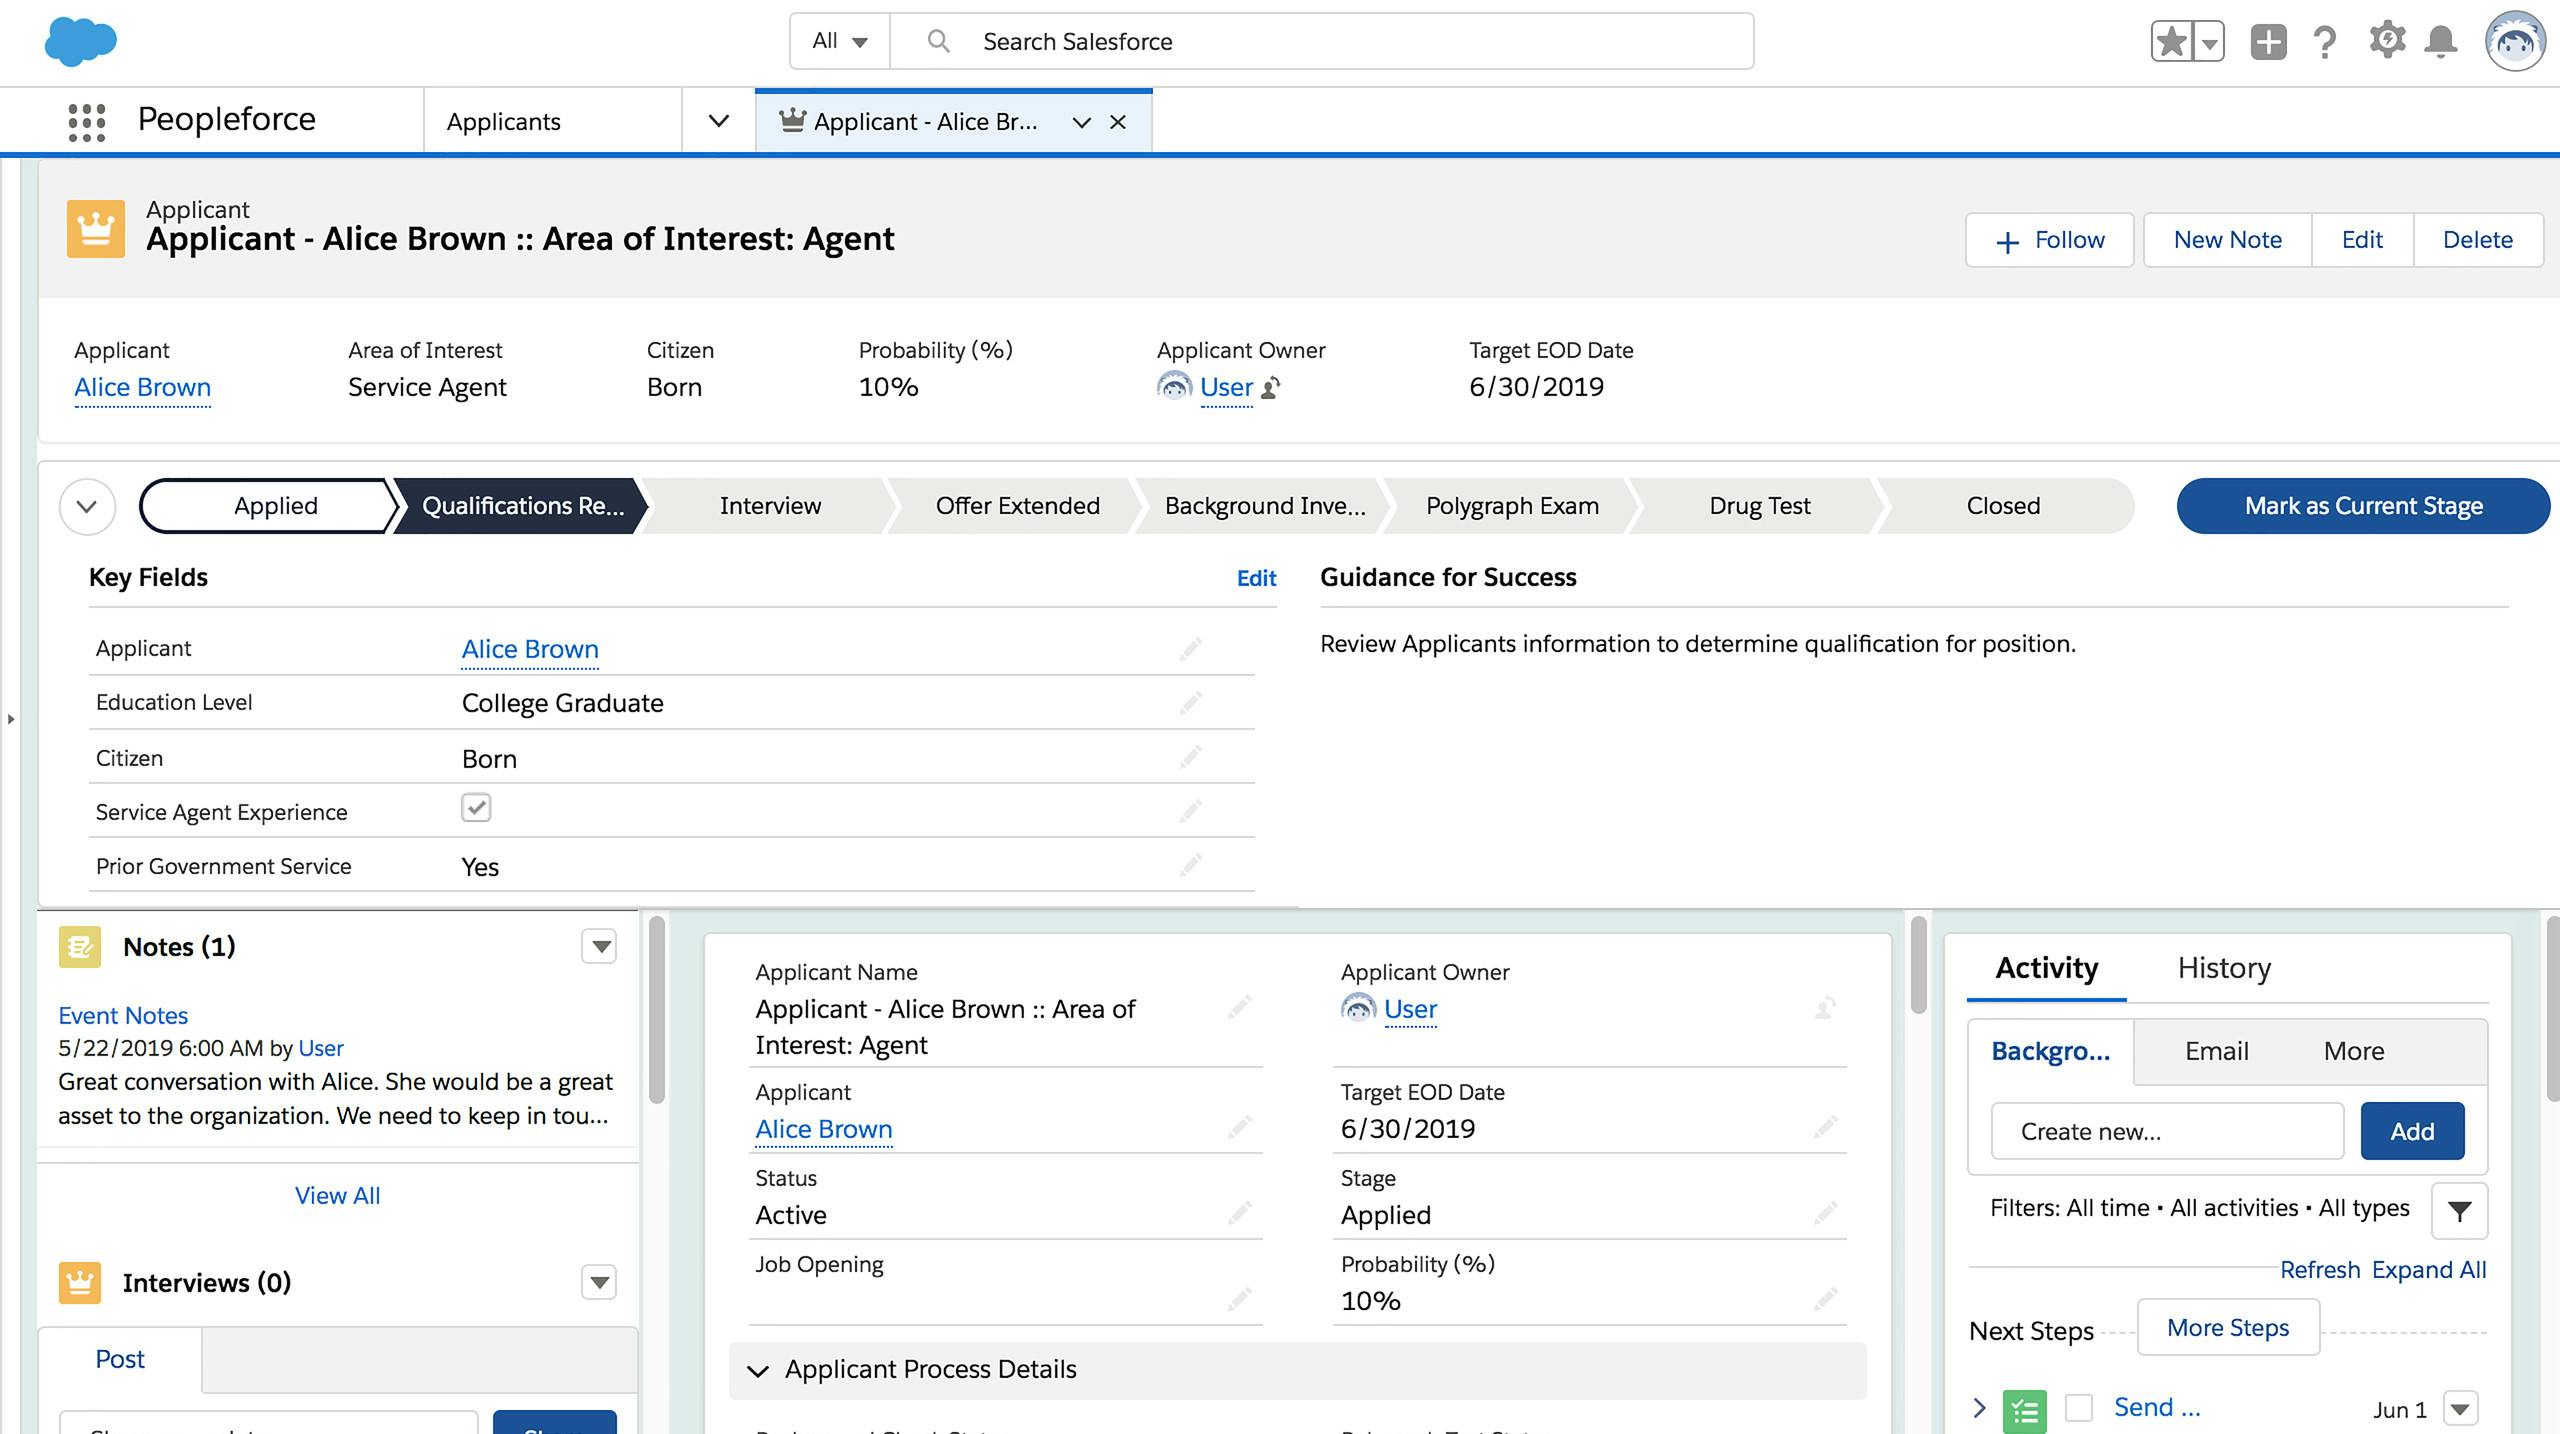The height and width of the screenshot is (1434, 2560).
Task: Click the Add activity button
Action: [x=2412, y=1132]
